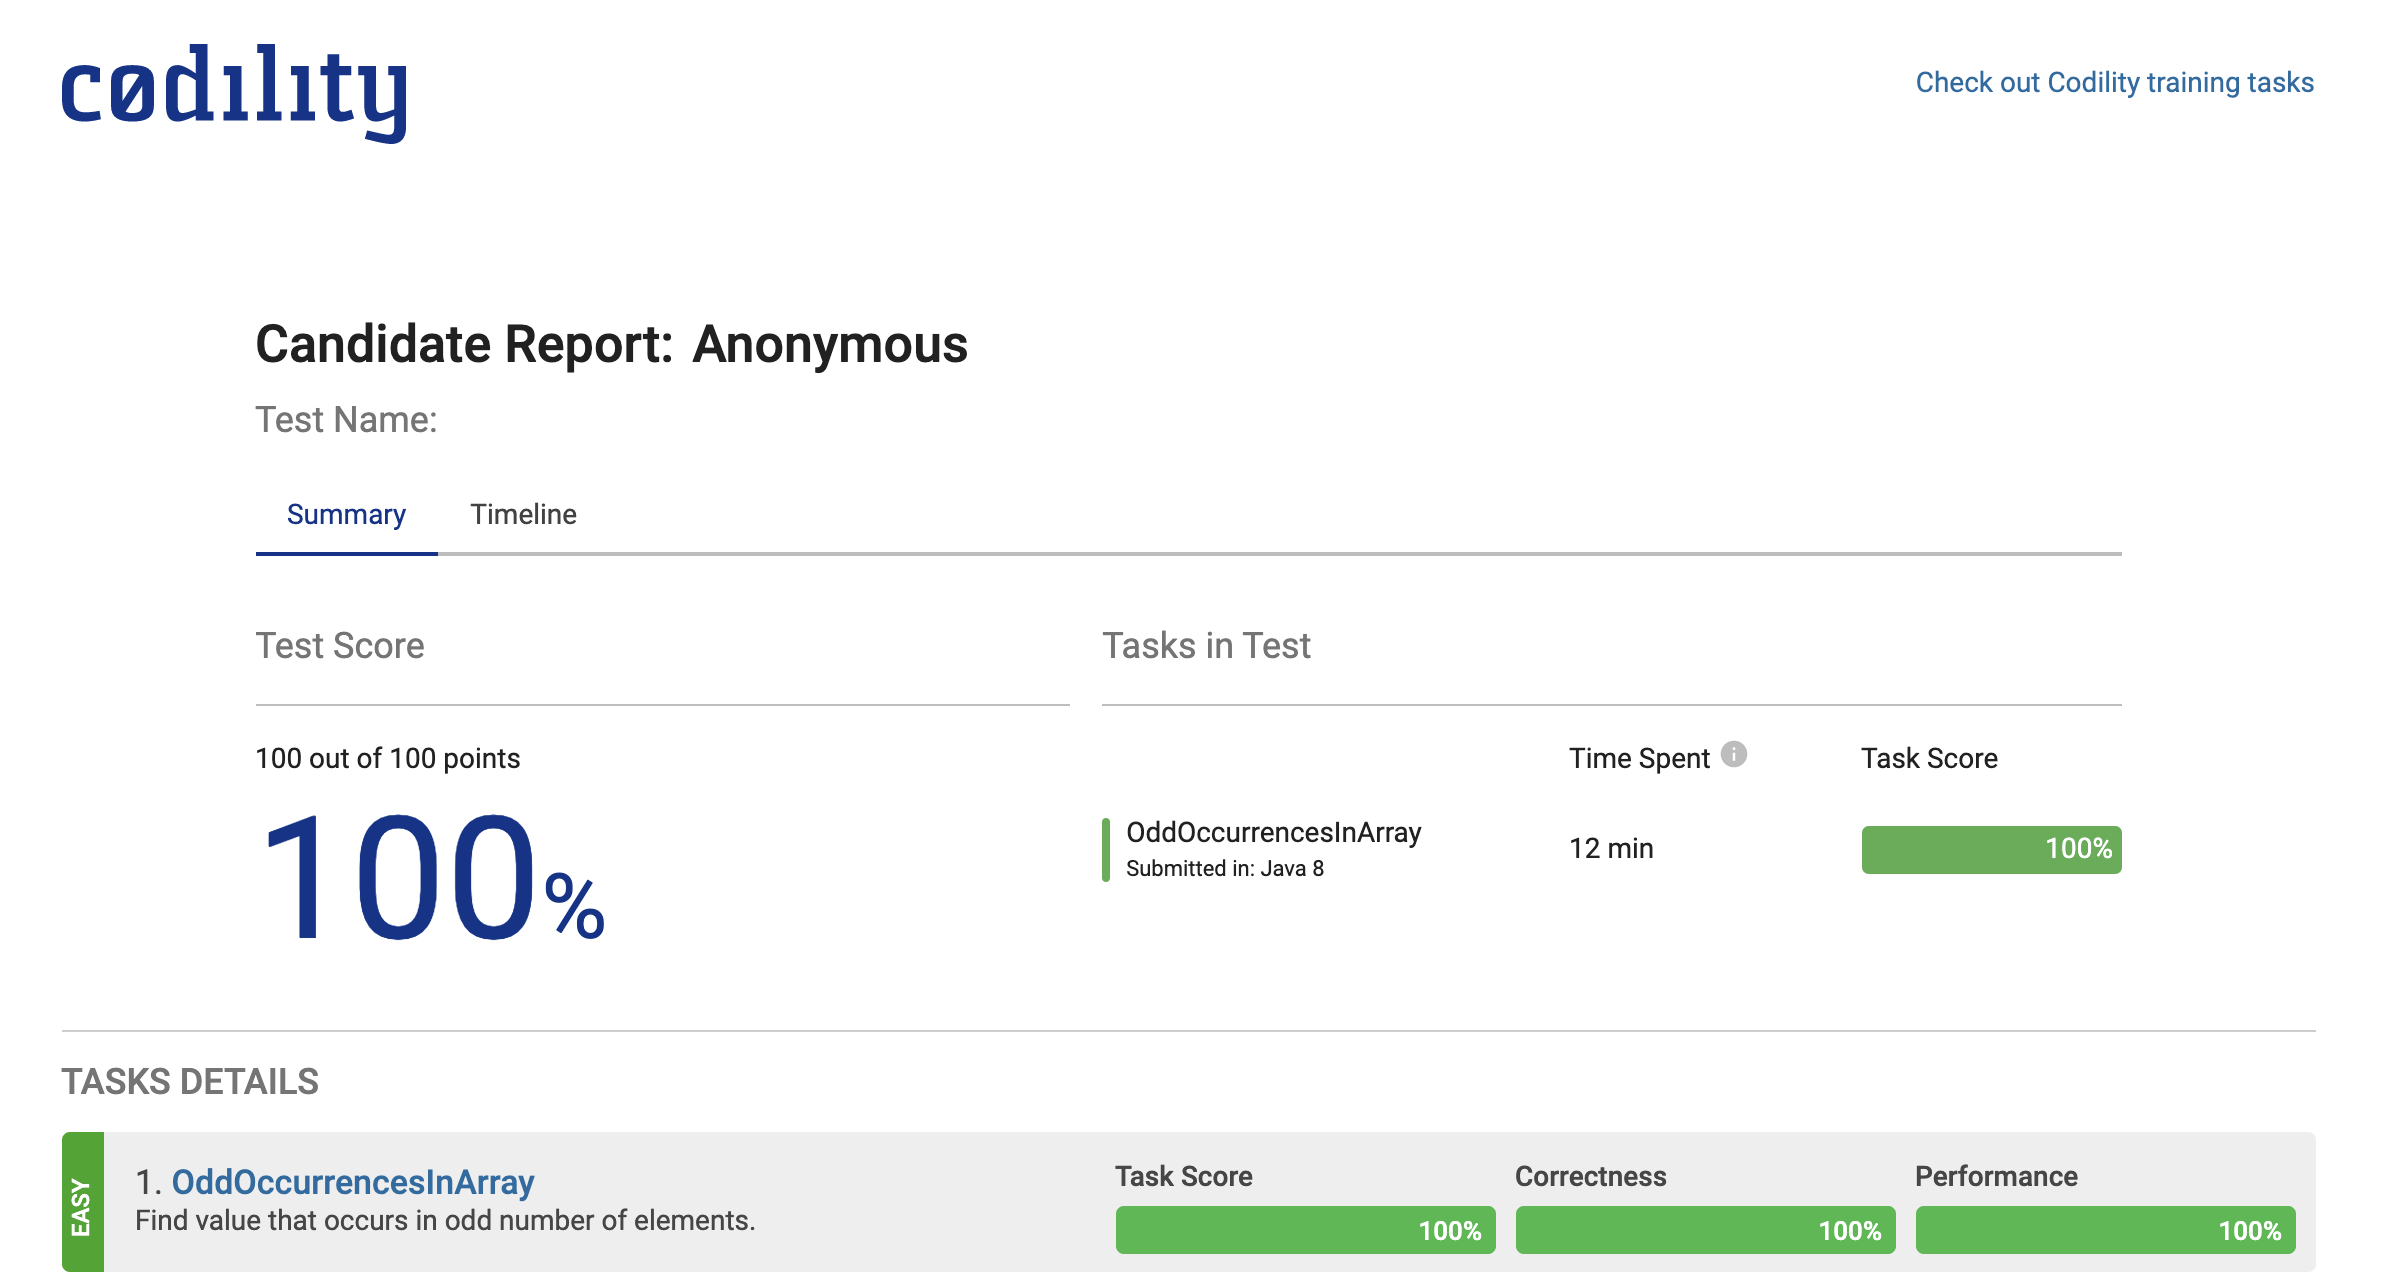This screenshot has width=2402, height=1280.
Task: Click the task details Task Score 100% bar
Action: coord(1304,1230)
